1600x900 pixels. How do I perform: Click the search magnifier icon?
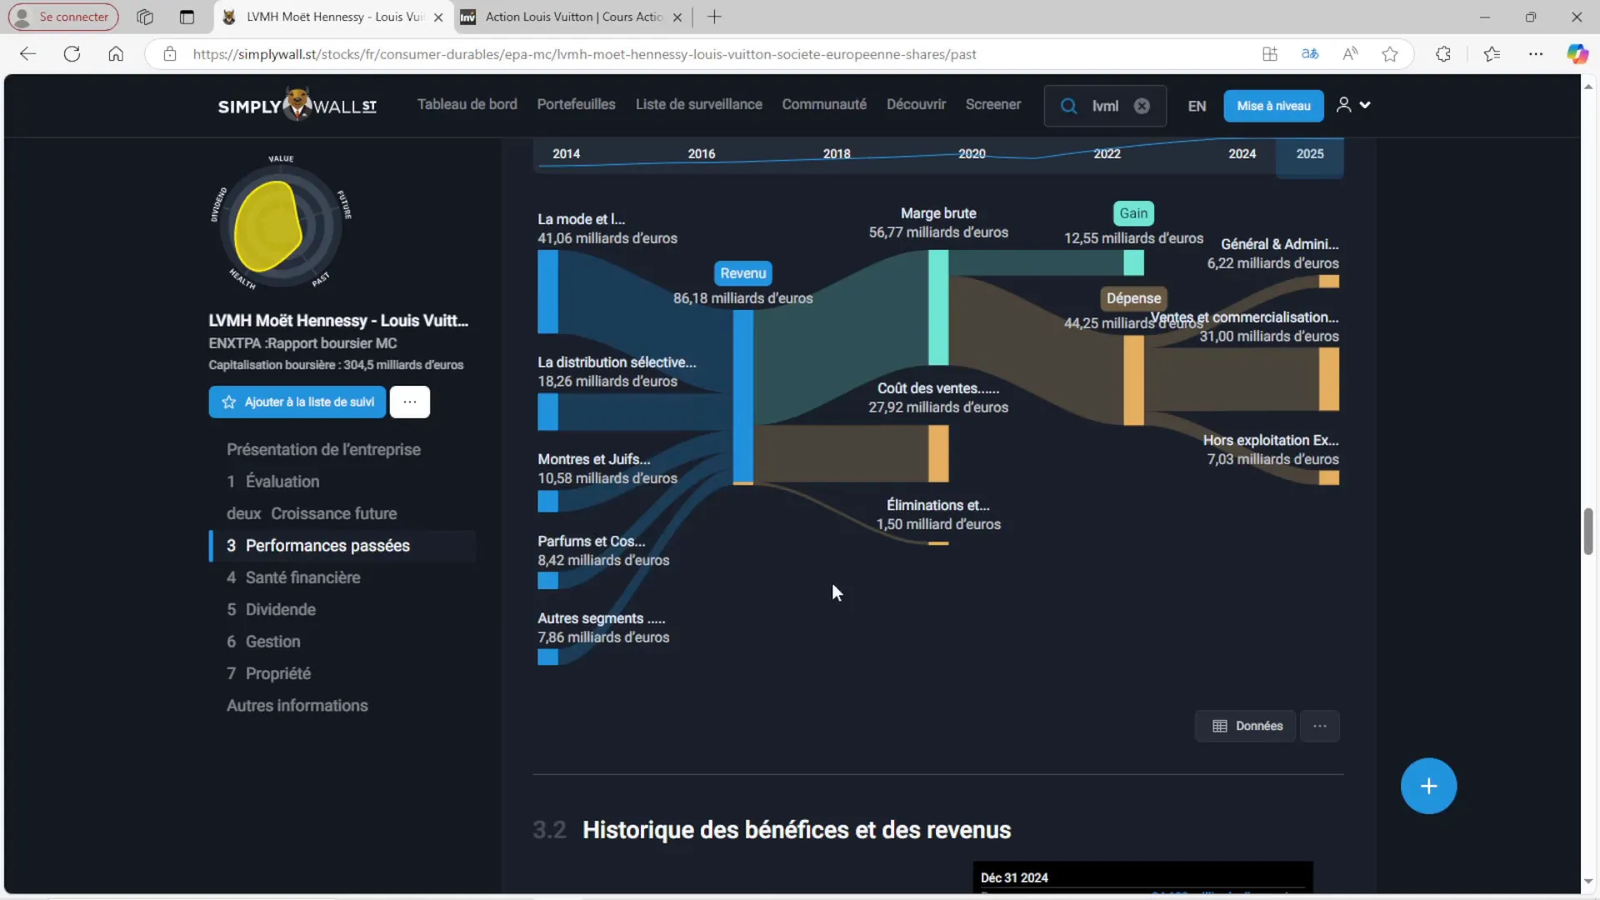[1069, 106]
